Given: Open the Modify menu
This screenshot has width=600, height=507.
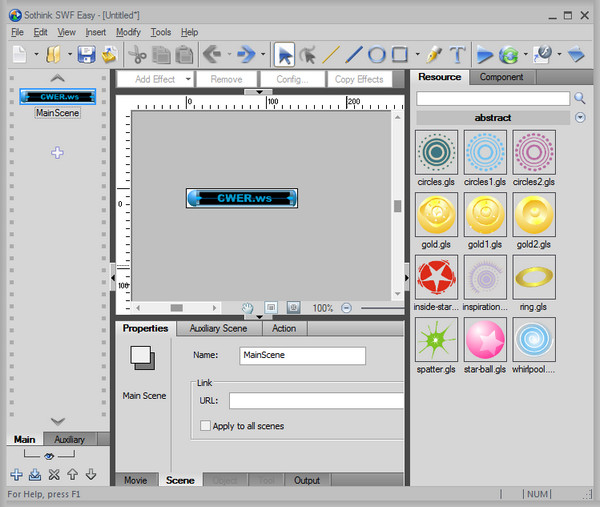Looking at the screenshot, I should pyautogui.click(x=128, y=32).
